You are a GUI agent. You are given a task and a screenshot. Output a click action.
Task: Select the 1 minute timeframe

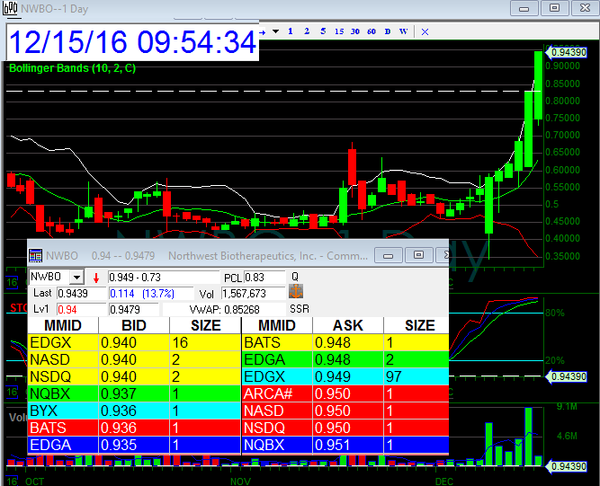(290, 31)
